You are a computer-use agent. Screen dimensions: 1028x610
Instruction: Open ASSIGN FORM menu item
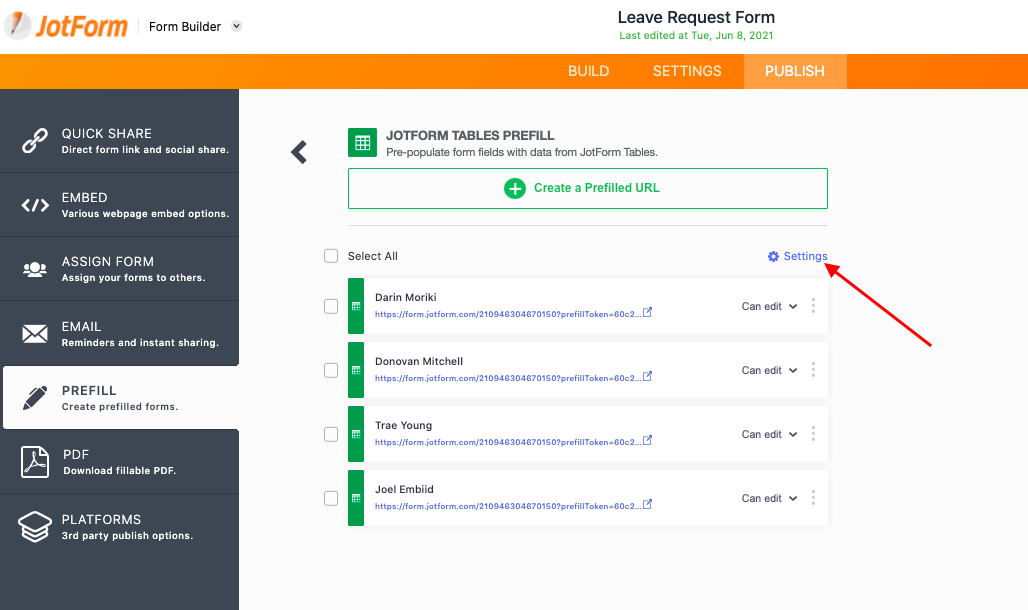[x=119, y=269]
